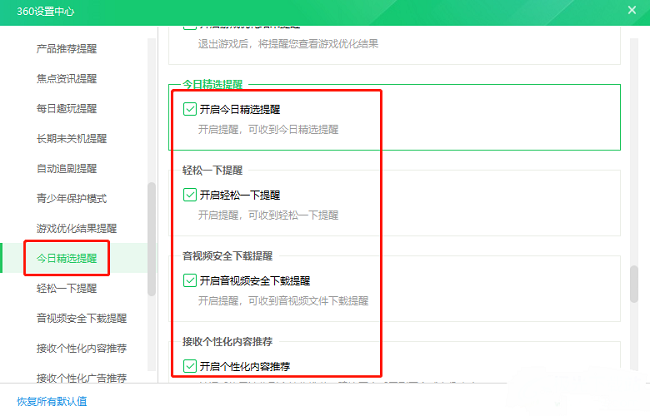The width and height of the screenshot is (650, 416).
Task: Click 恢复所有默认值 link
Action: [52, 401]
